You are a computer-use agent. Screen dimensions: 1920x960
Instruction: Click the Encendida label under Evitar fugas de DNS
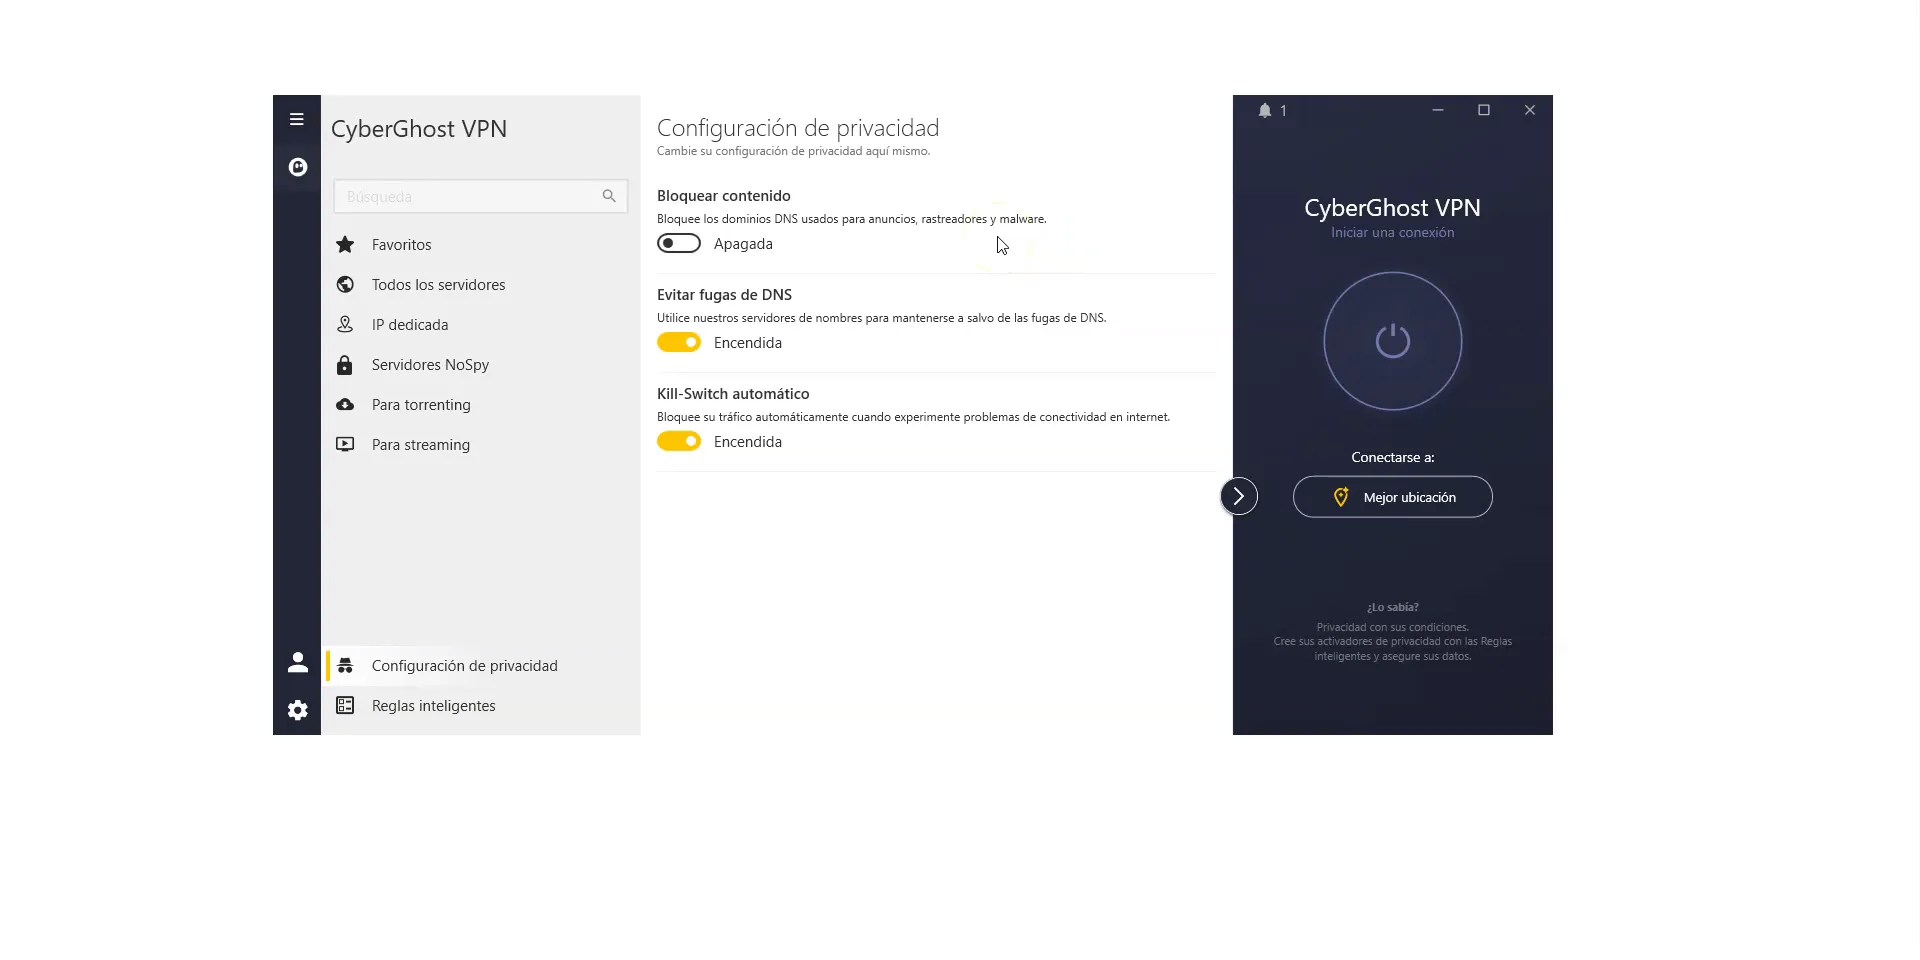coord(748,343)
